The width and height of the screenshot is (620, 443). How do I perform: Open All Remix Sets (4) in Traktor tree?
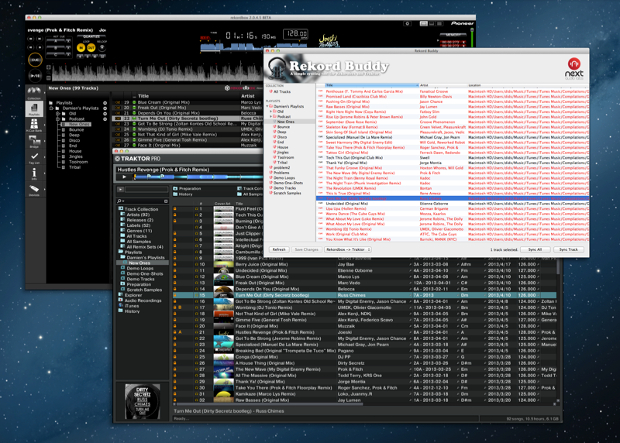click(x=144, y=247)
